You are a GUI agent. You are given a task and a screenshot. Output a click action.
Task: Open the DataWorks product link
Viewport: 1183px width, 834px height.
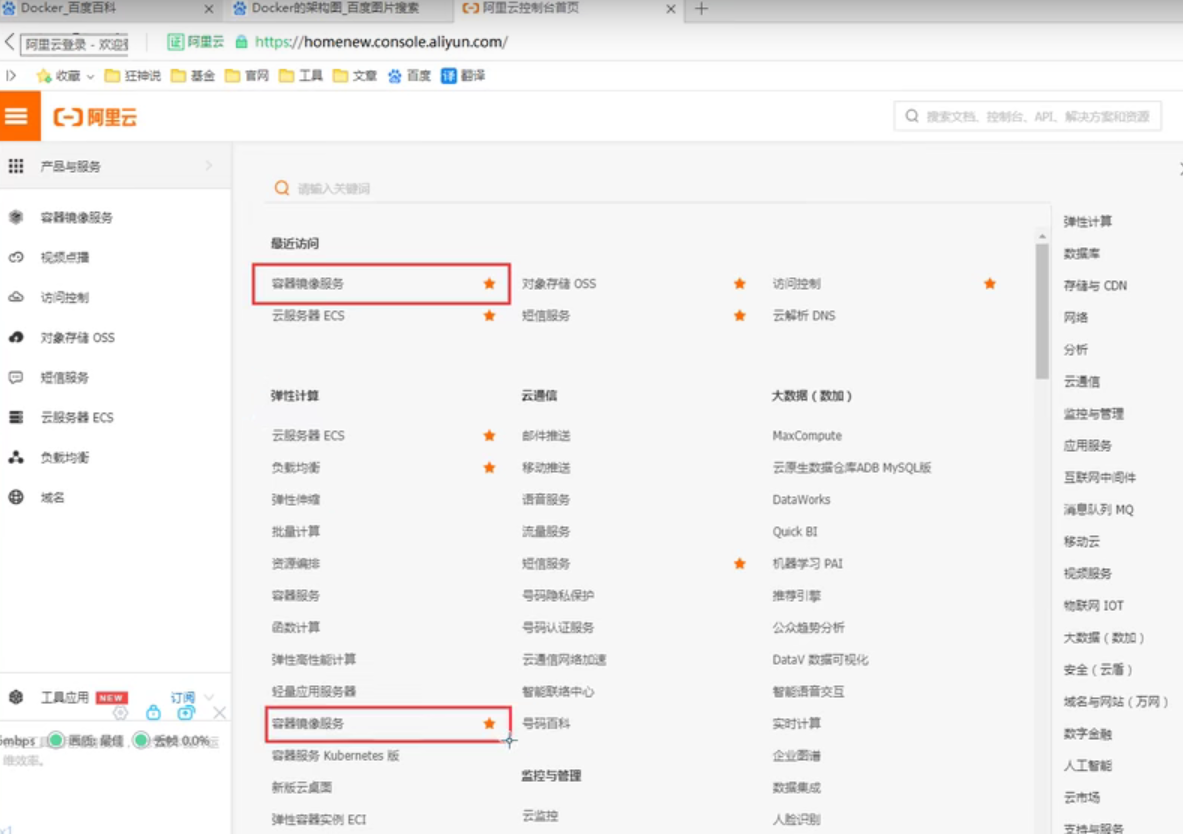click(x=800, y=500)
